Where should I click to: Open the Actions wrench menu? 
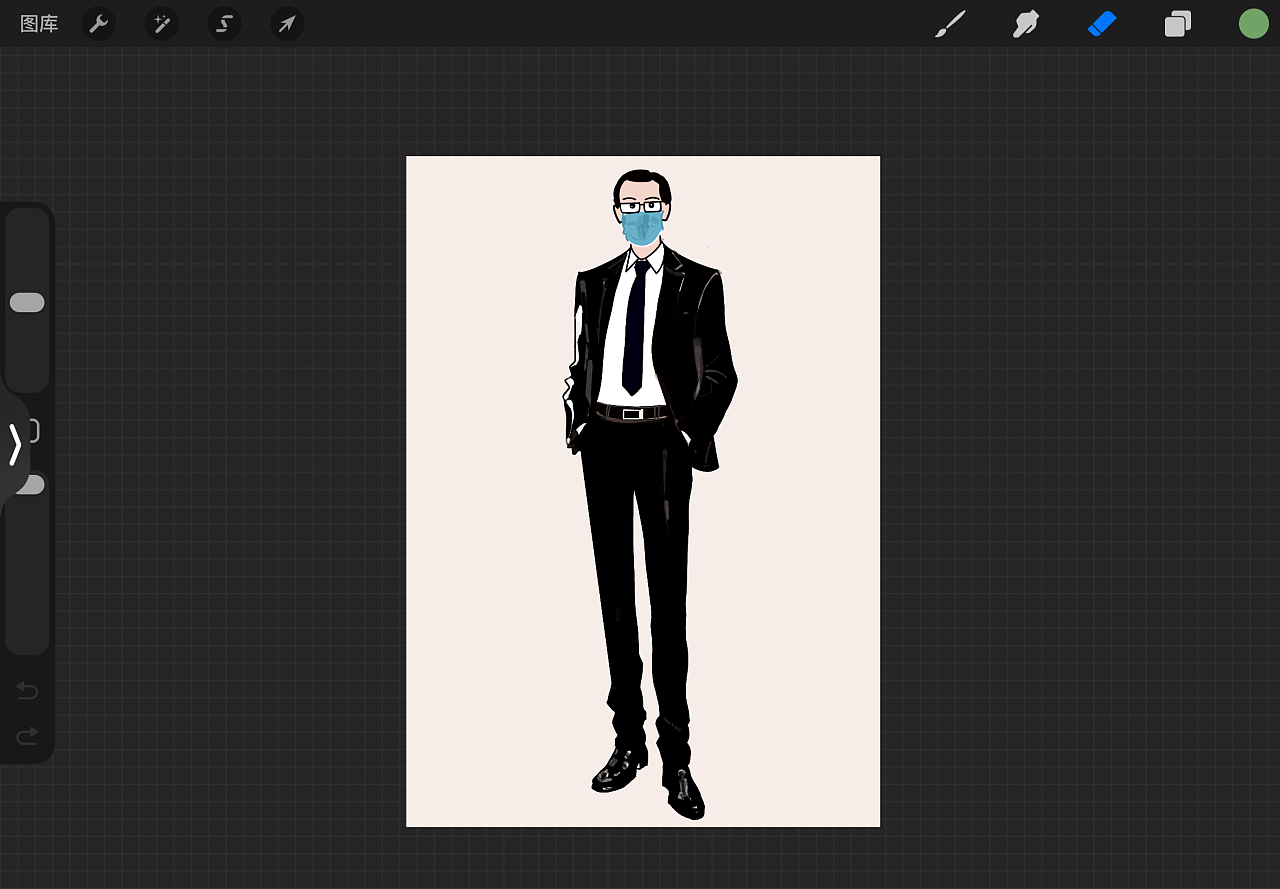click(98, 24)
